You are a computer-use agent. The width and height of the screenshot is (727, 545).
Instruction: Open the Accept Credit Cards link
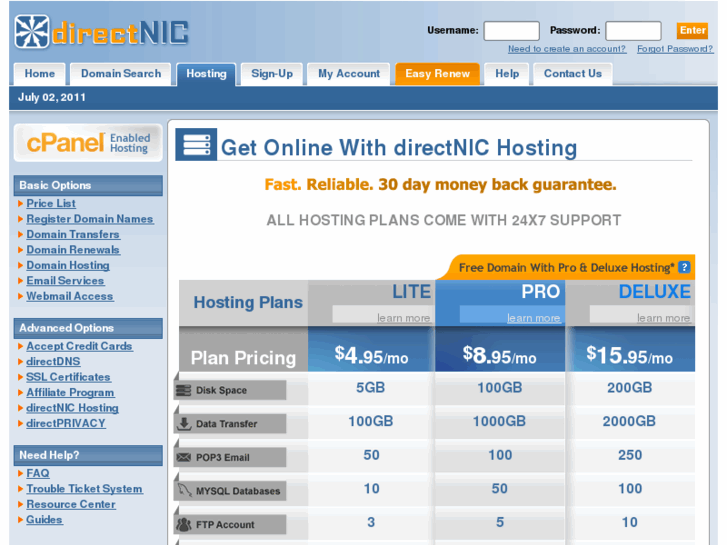79,346
